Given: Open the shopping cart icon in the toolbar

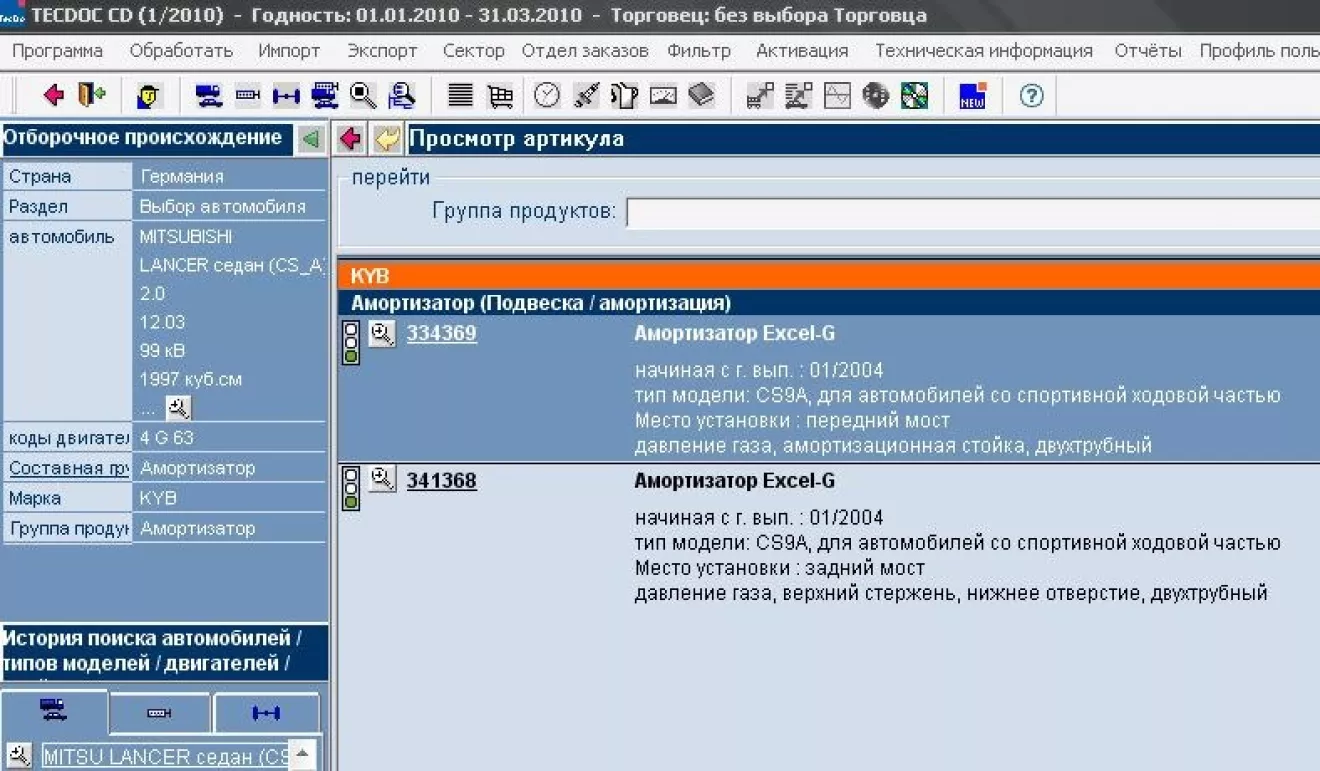Looking at the screenshot, I should [500, 96].
